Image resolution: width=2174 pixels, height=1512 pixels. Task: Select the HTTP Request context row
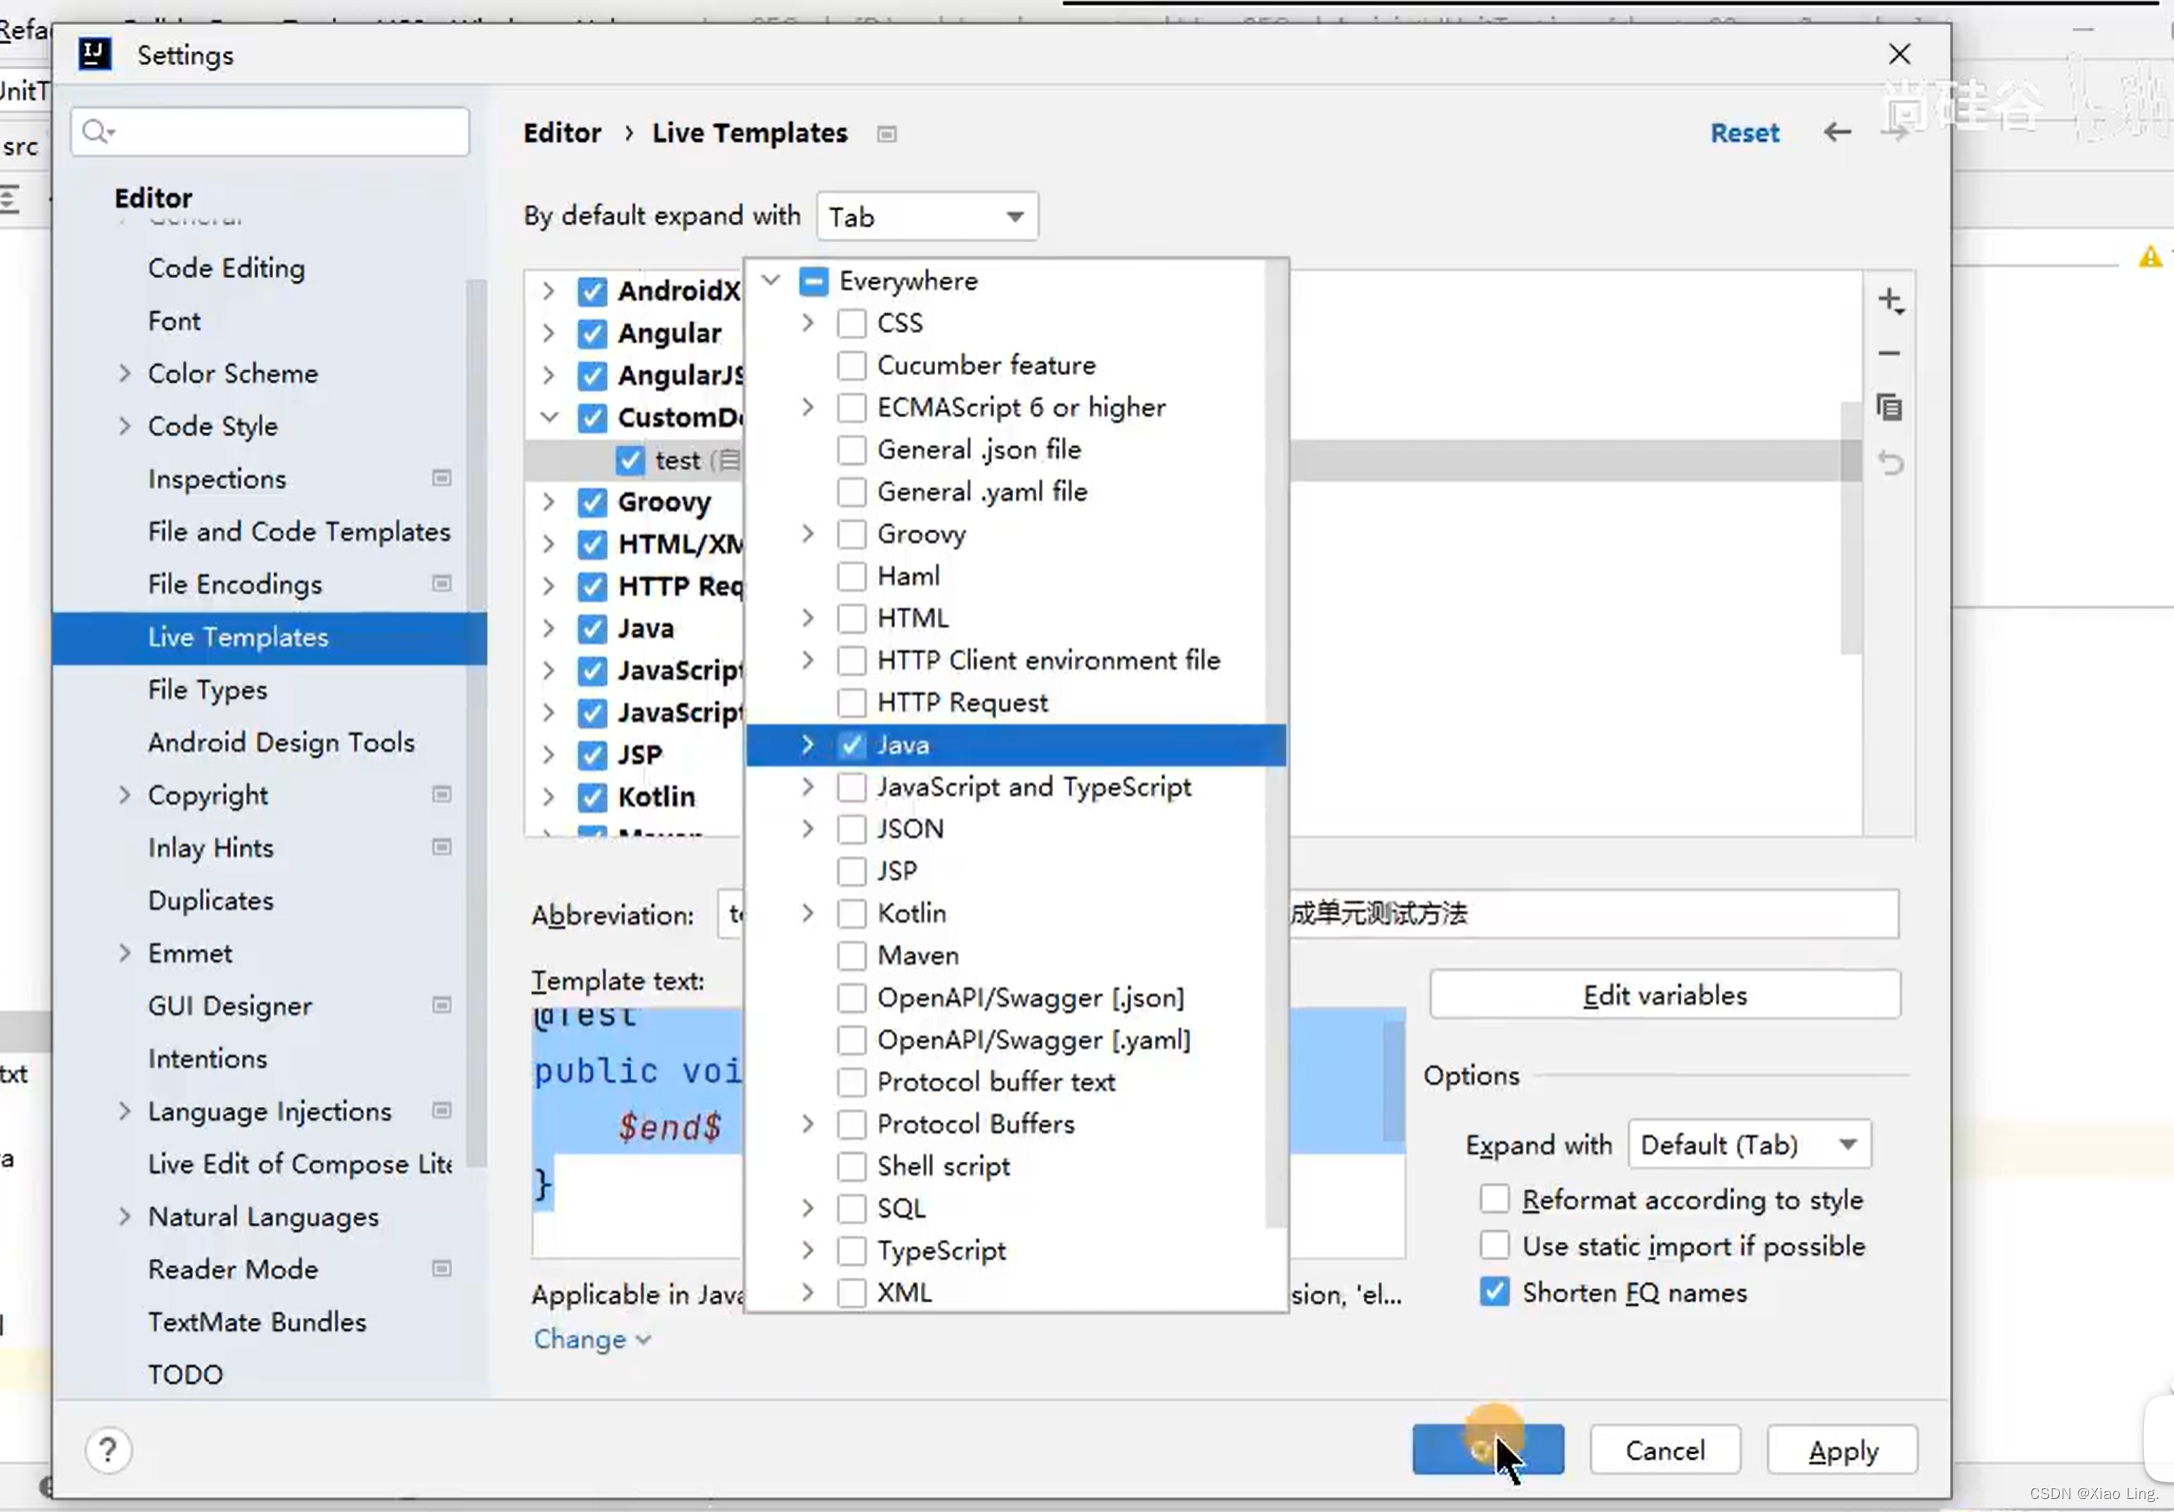(1016, 703)
